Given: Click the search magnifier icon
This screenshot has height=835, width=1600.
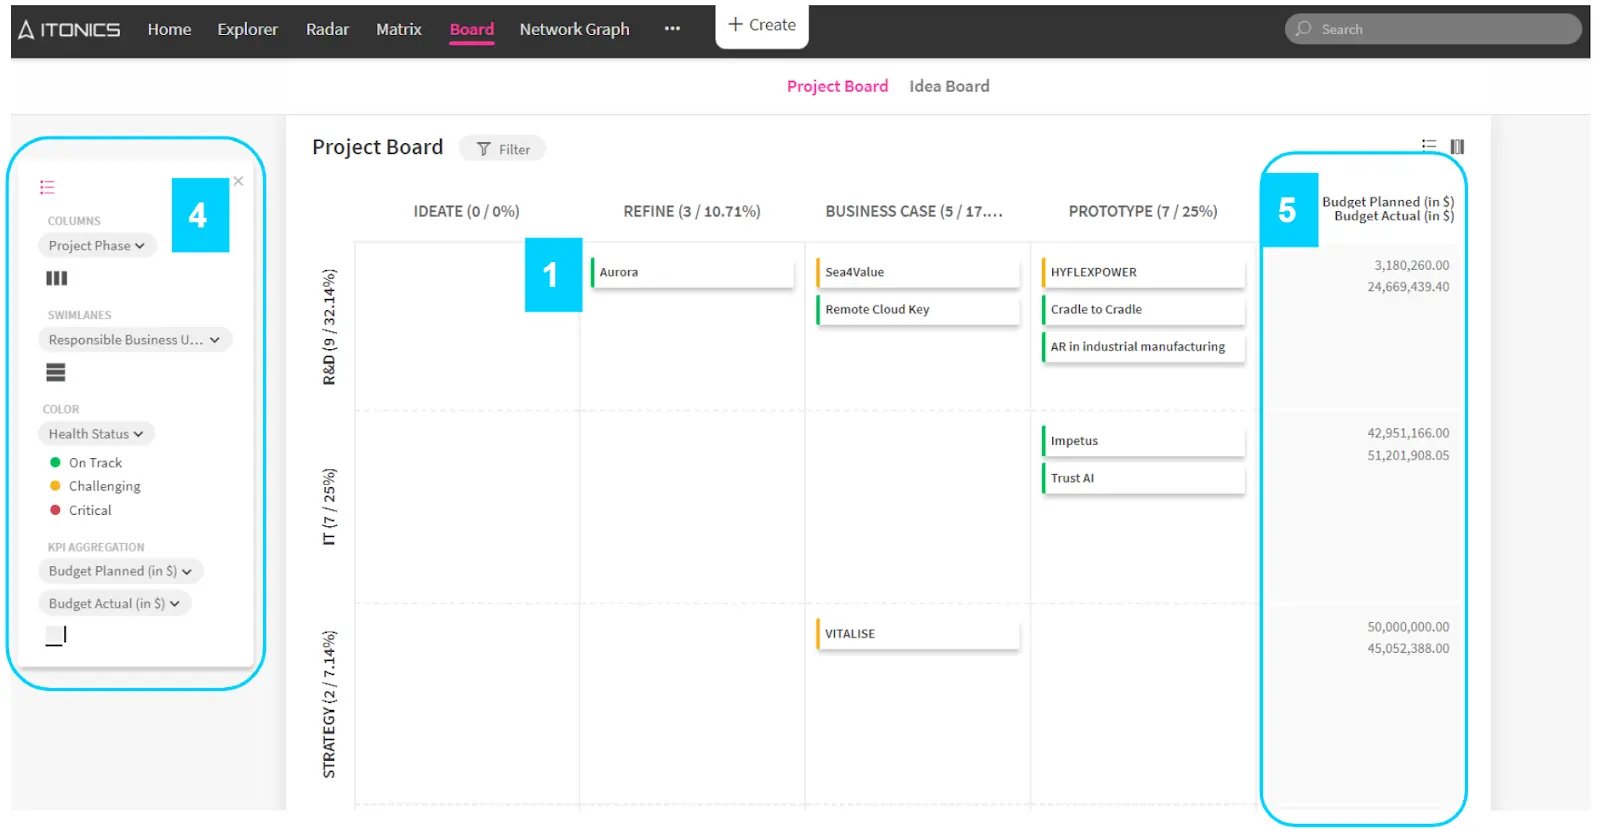Looking at the screenshot, I should click(x=1303, y=29).
